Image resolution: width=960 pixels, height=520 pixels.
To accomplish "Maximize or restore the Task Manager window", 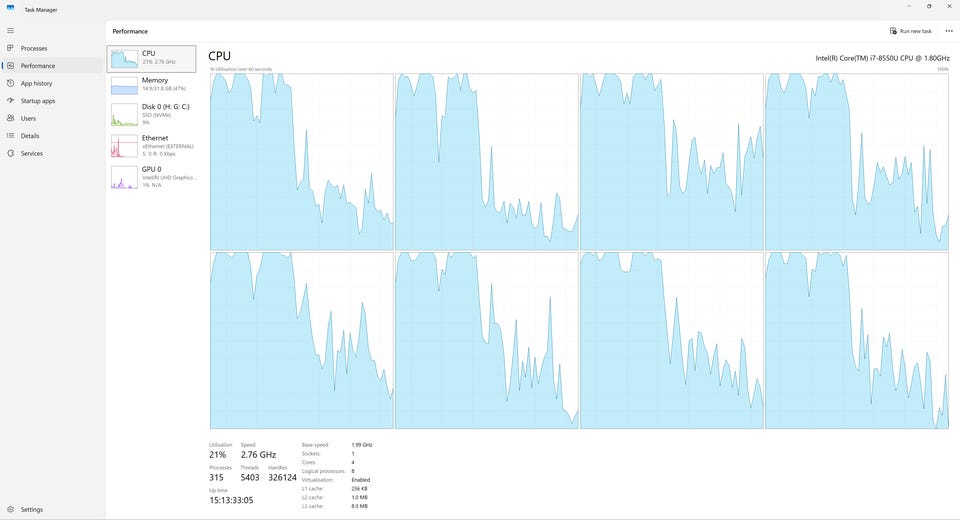I will coord(929,6).
